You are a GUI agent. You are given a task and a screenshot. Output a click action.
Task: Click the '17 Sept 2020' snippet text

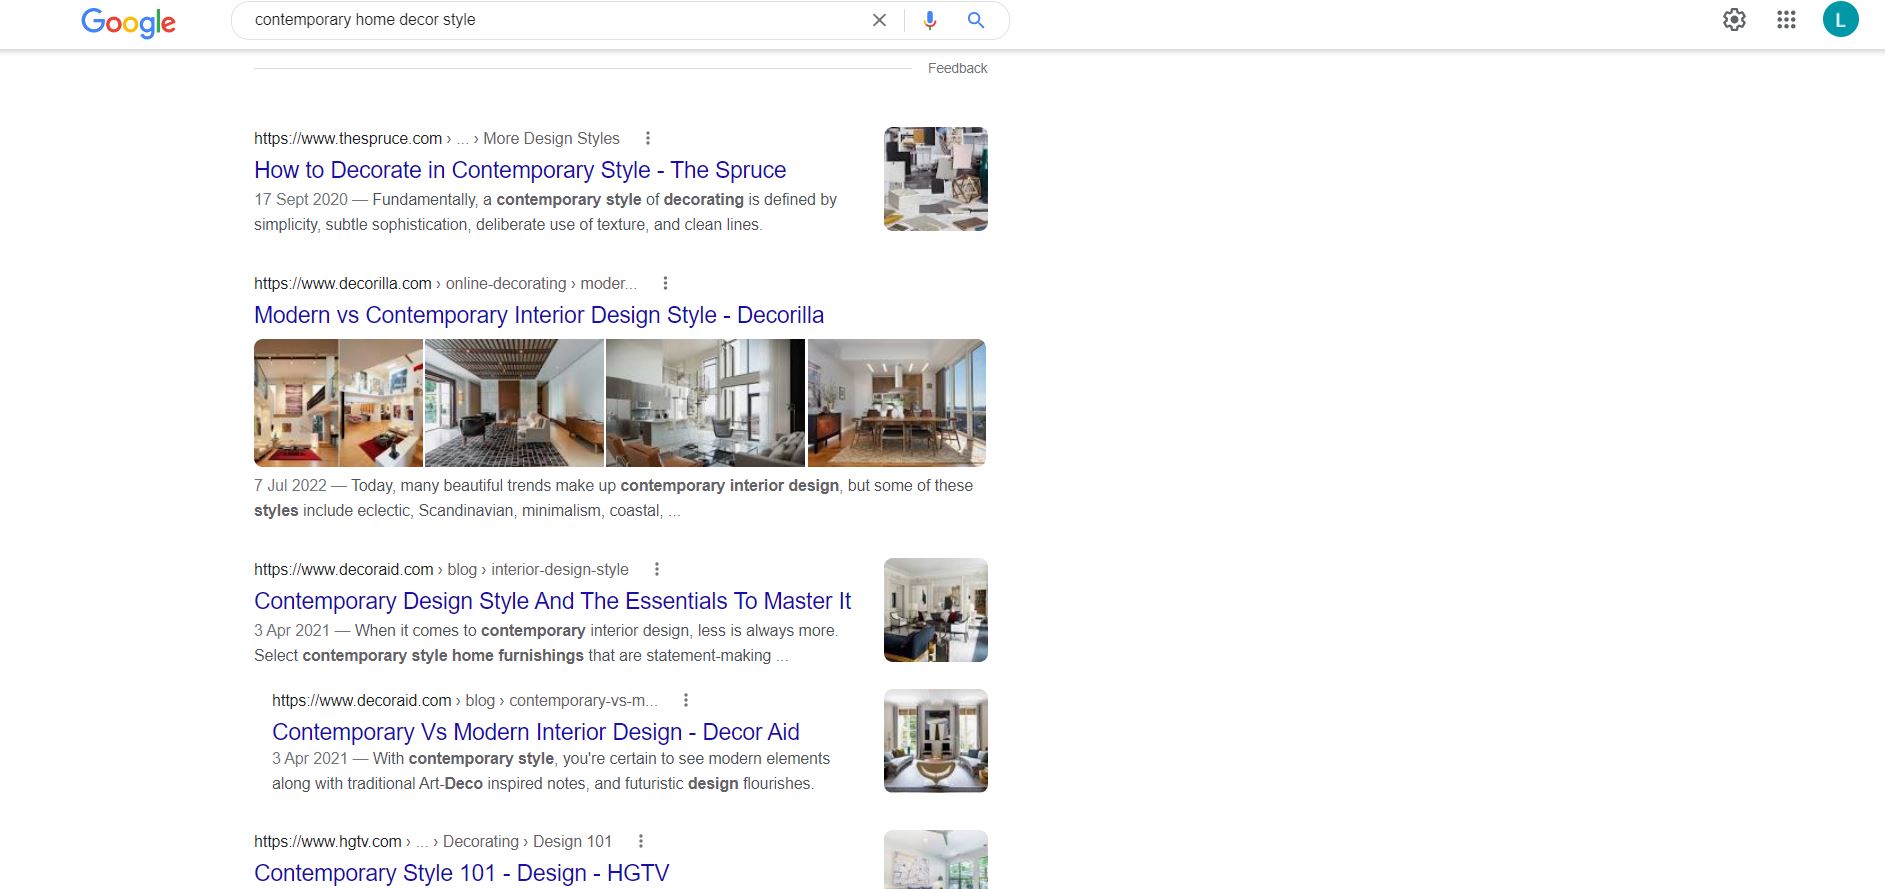(301, 199)
